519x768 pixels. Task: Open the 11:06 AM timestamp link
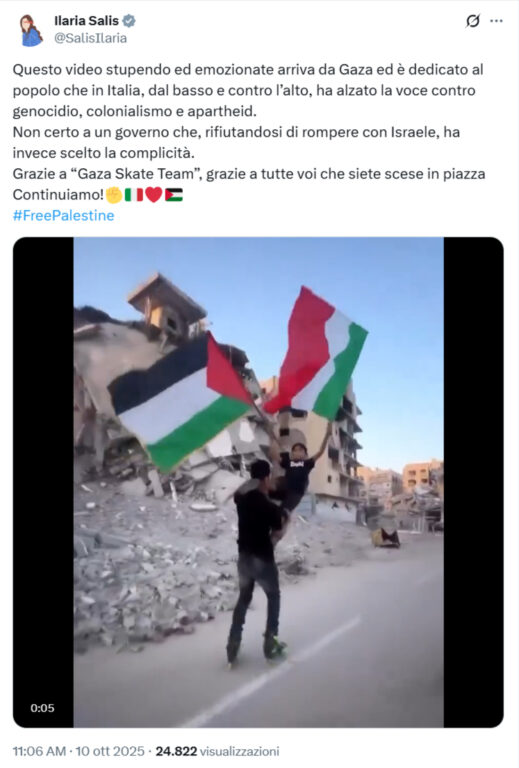(x=39, y=751)
